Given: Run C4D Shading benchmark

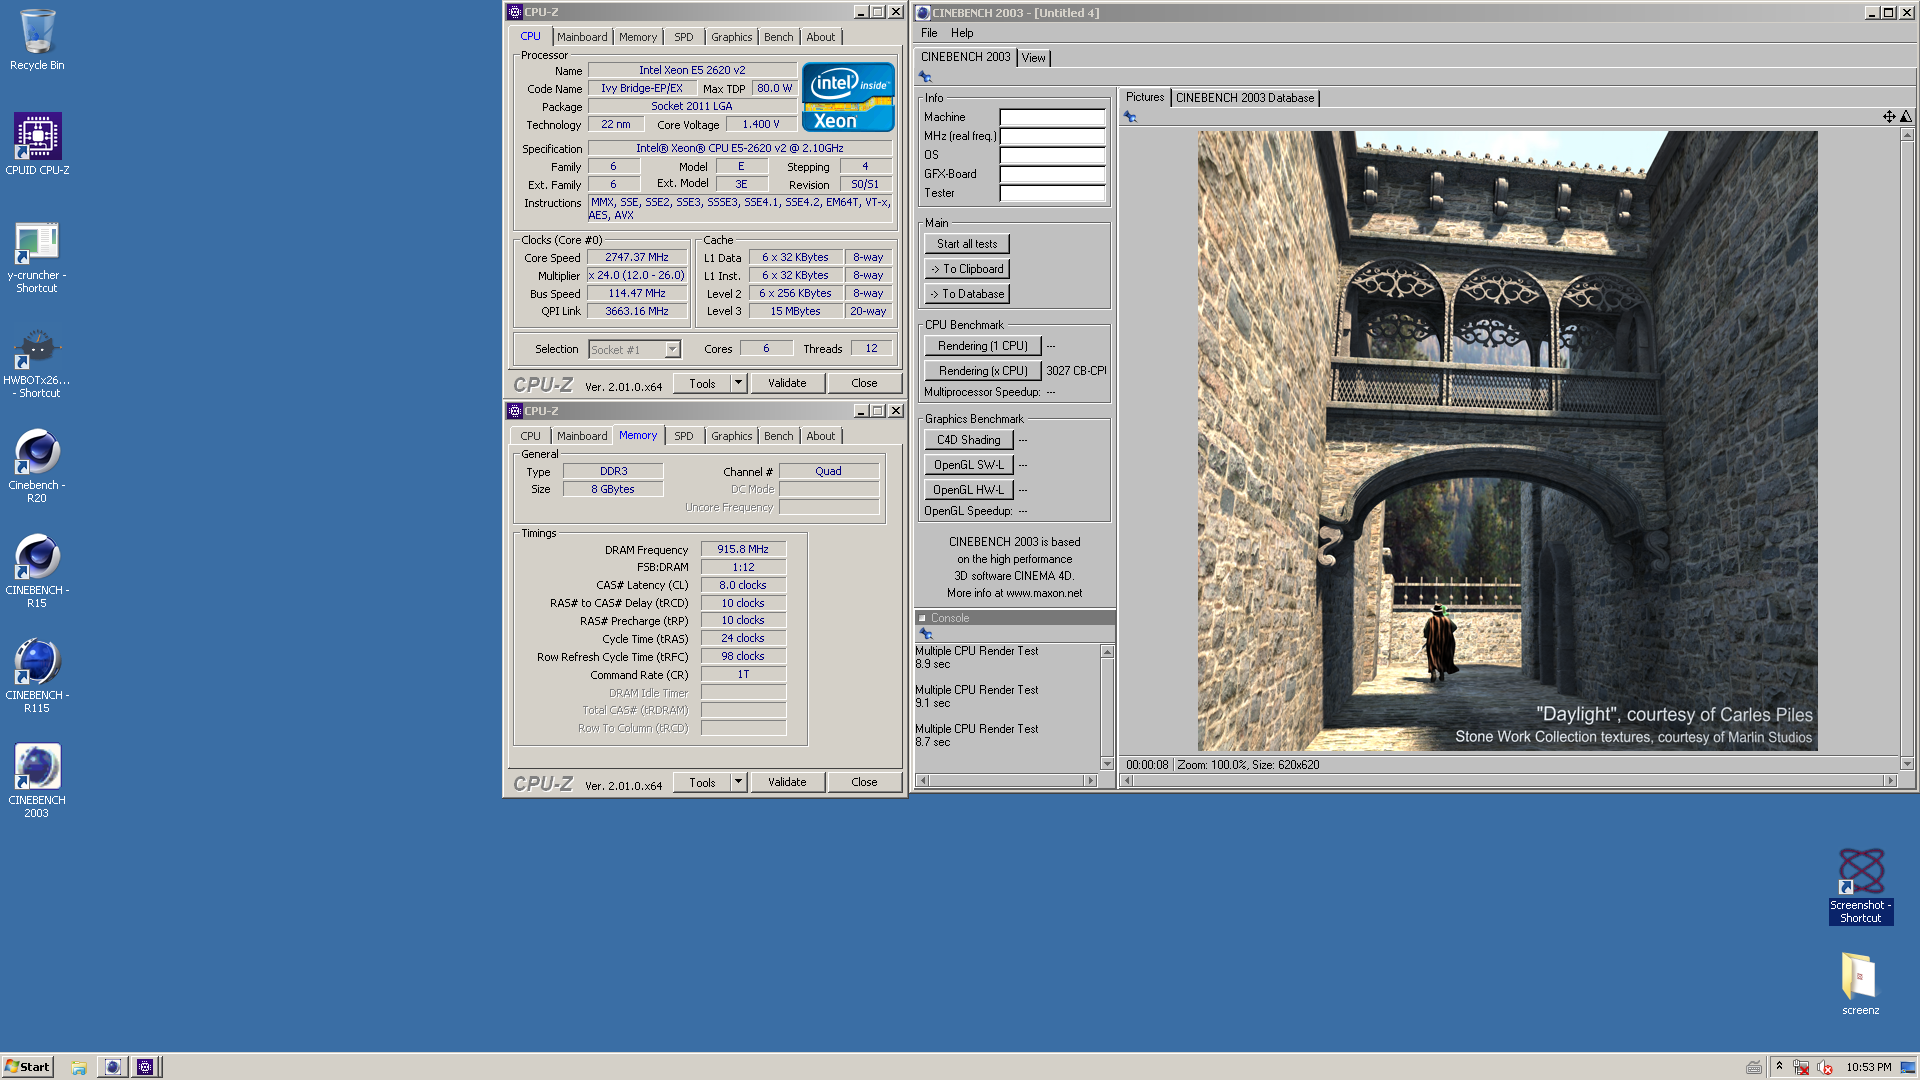Looking at the screenshot, I should click(x=969, y=440).
